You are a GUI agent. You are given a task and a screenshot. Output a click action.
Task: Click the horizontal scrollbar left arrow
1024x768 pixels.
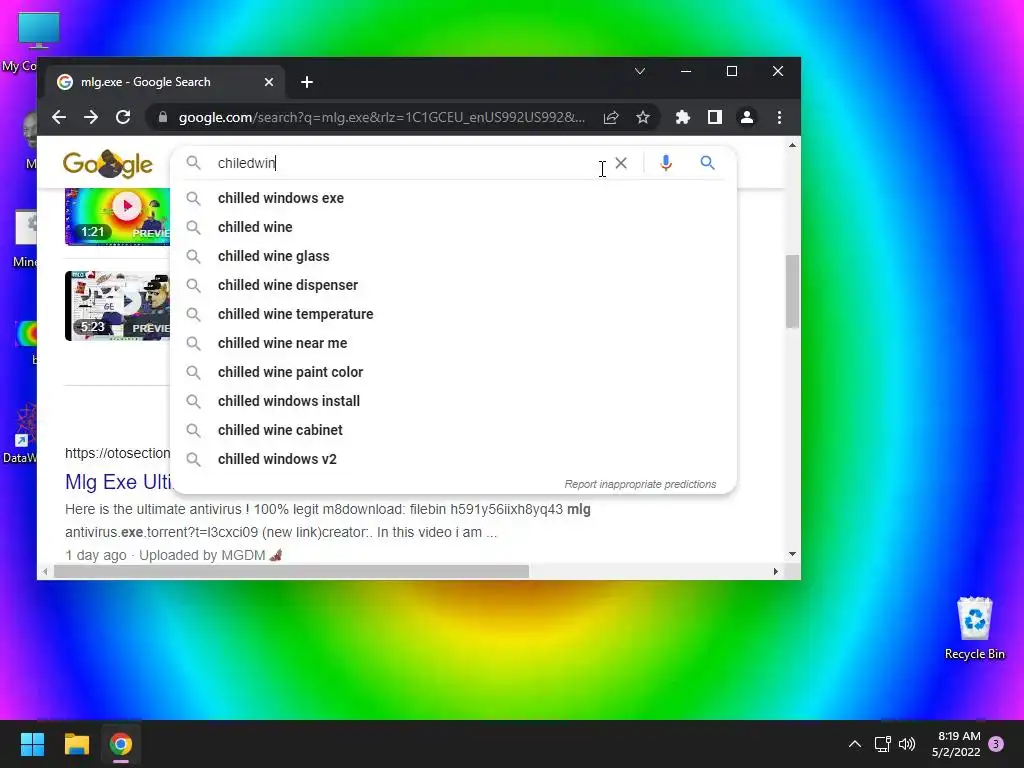click(x=44, y=571)
